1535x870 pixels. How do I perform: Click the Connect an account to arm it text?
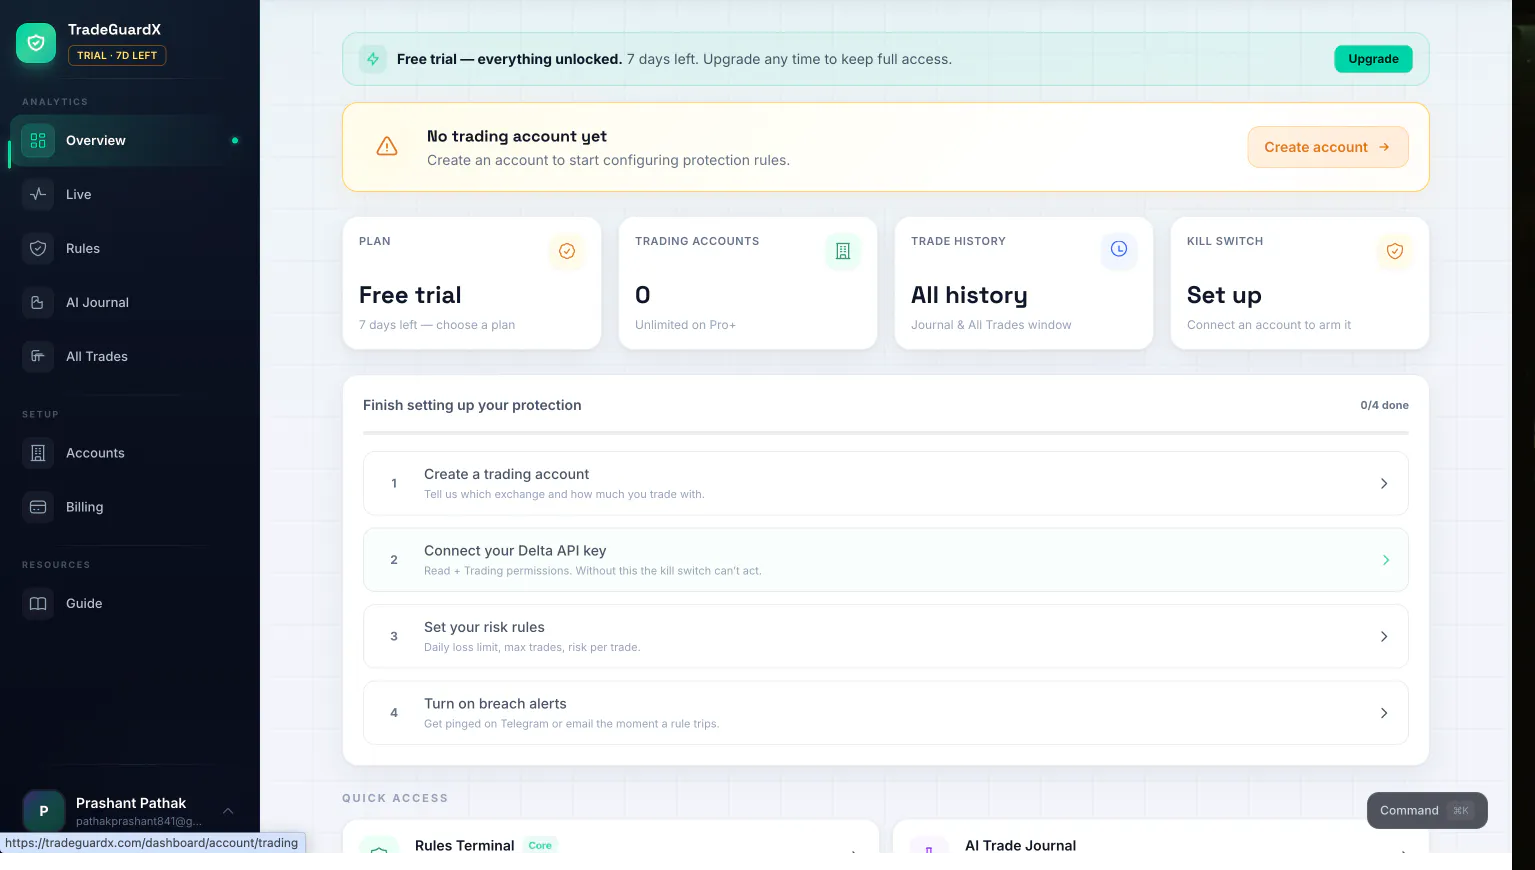click(1269, 325)
